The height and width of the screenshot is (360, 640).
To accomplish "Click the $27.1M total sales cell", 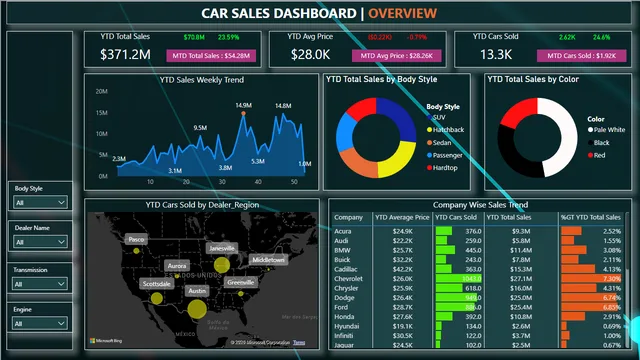I will (x=521, y=279).
